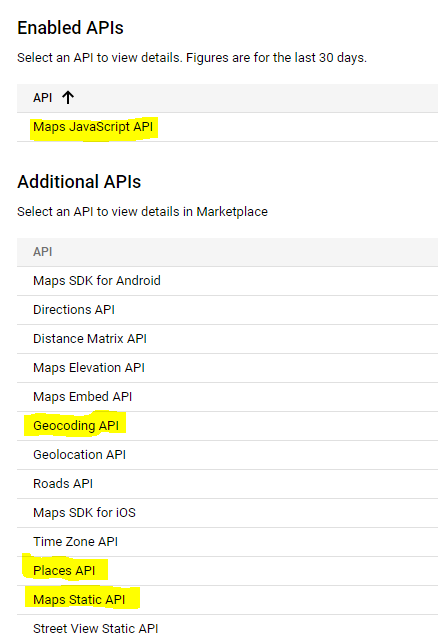Click the Marketplace description text
Viewport: 438px width, 643px height.
click(142, 212)
